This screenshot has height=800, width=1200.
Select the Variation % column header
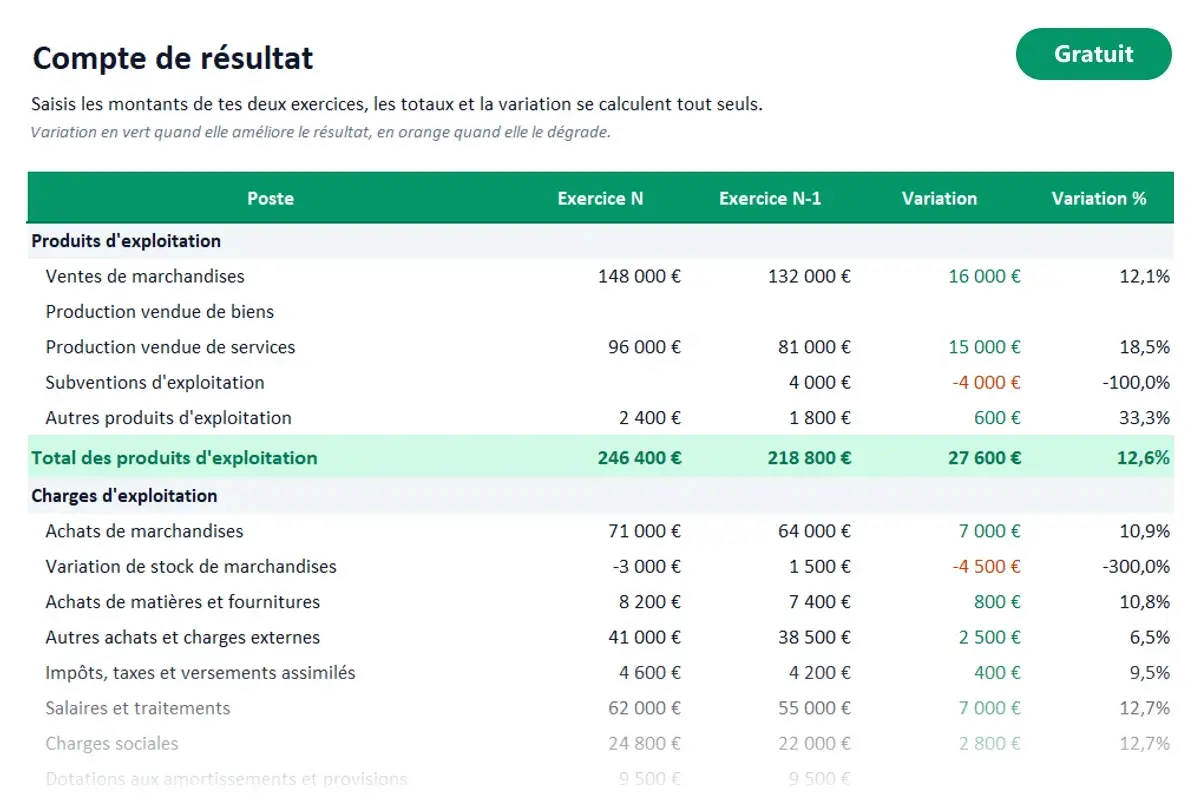pyautogui.click(x=1099, y=198)
